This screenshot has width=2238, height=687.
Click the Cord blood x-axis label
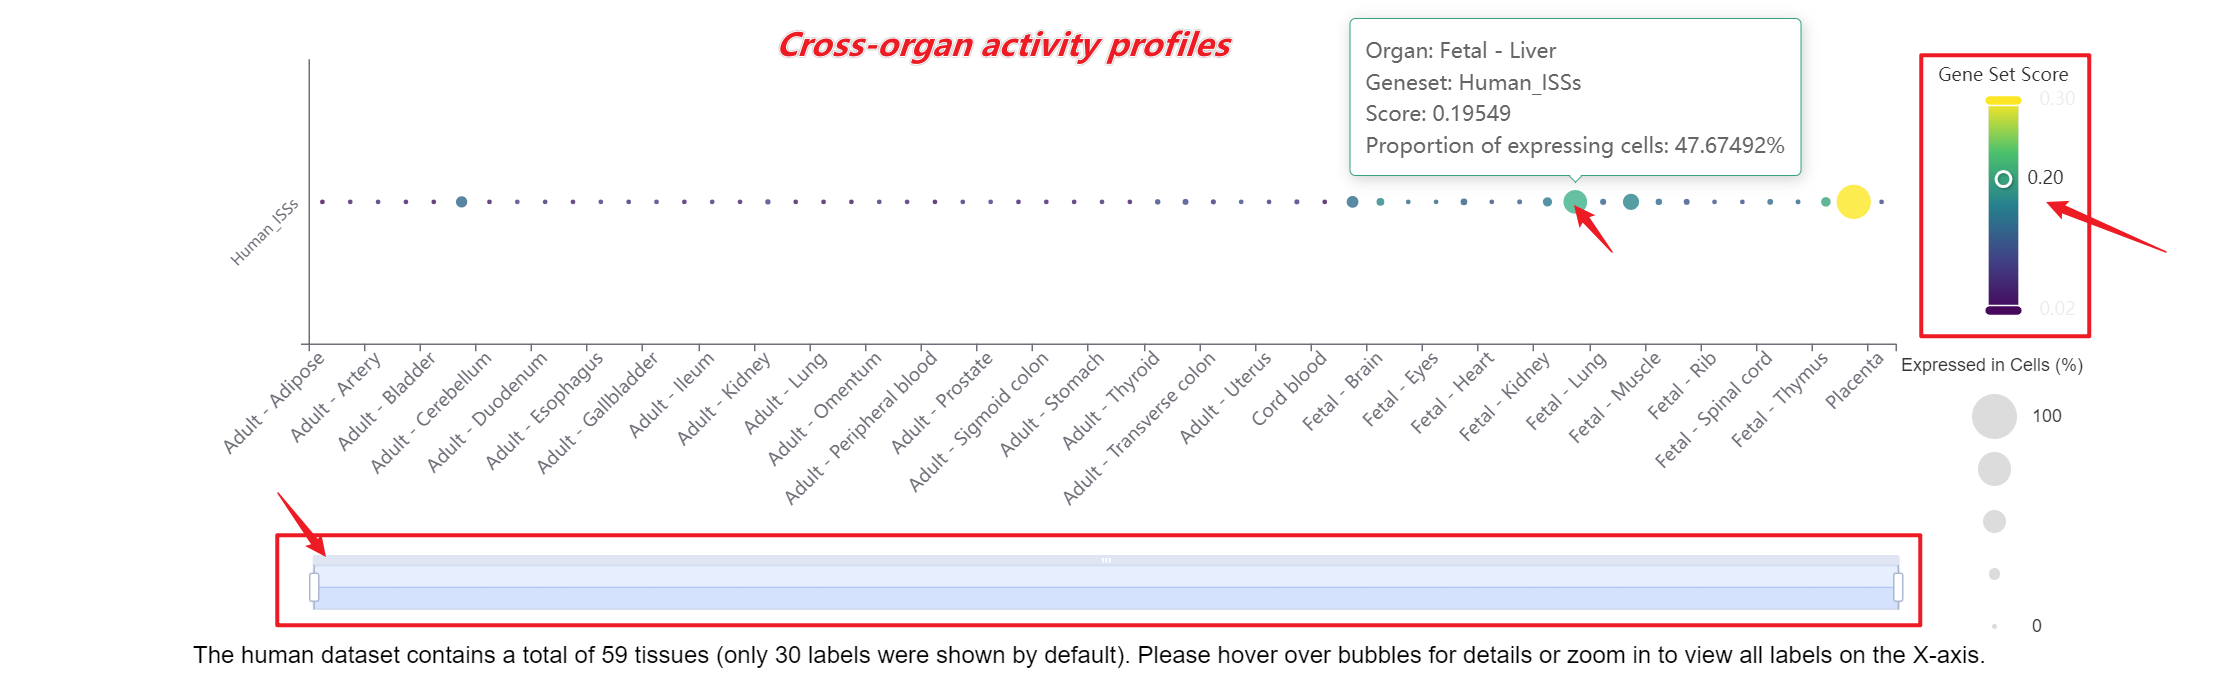click(1288, 388)
